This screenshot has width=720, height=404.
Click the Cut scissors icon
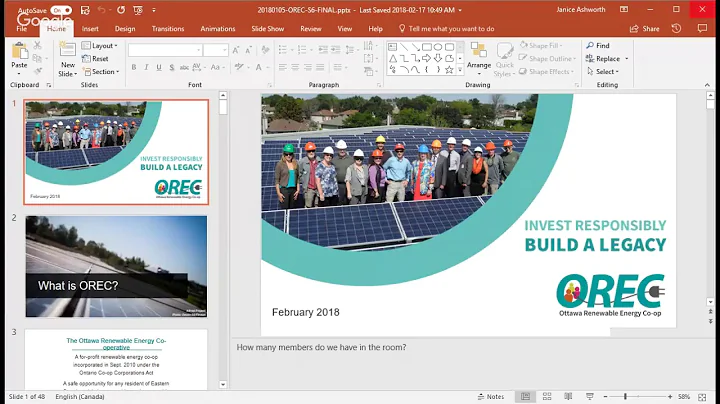coord(38,45)
